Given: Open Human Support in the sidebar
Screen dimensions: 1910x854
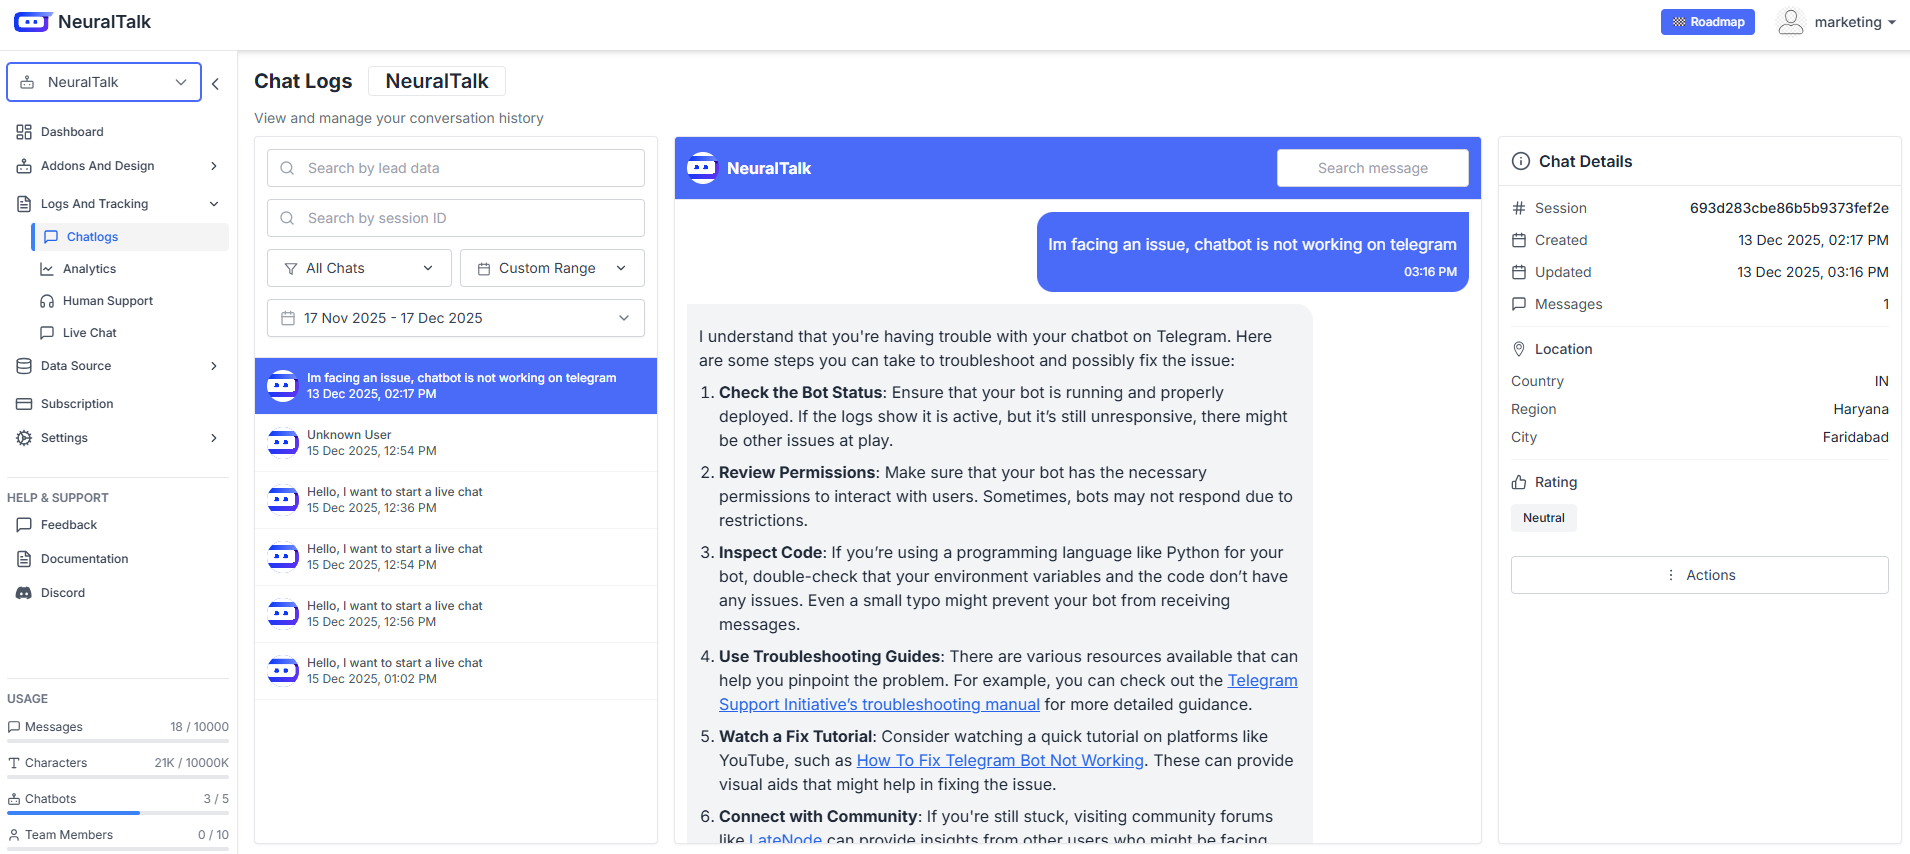Looking at the screenshot, I should (x=107, y=301).
